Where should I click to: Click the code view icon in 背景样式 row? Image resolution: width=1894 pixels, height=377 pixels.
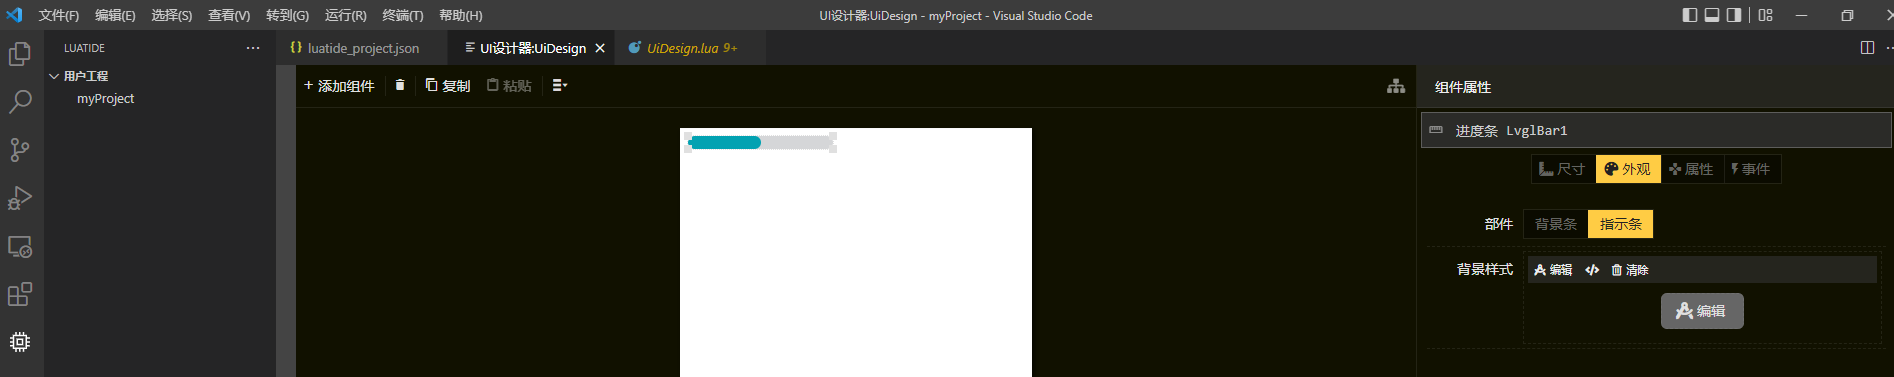(1592, 270)
